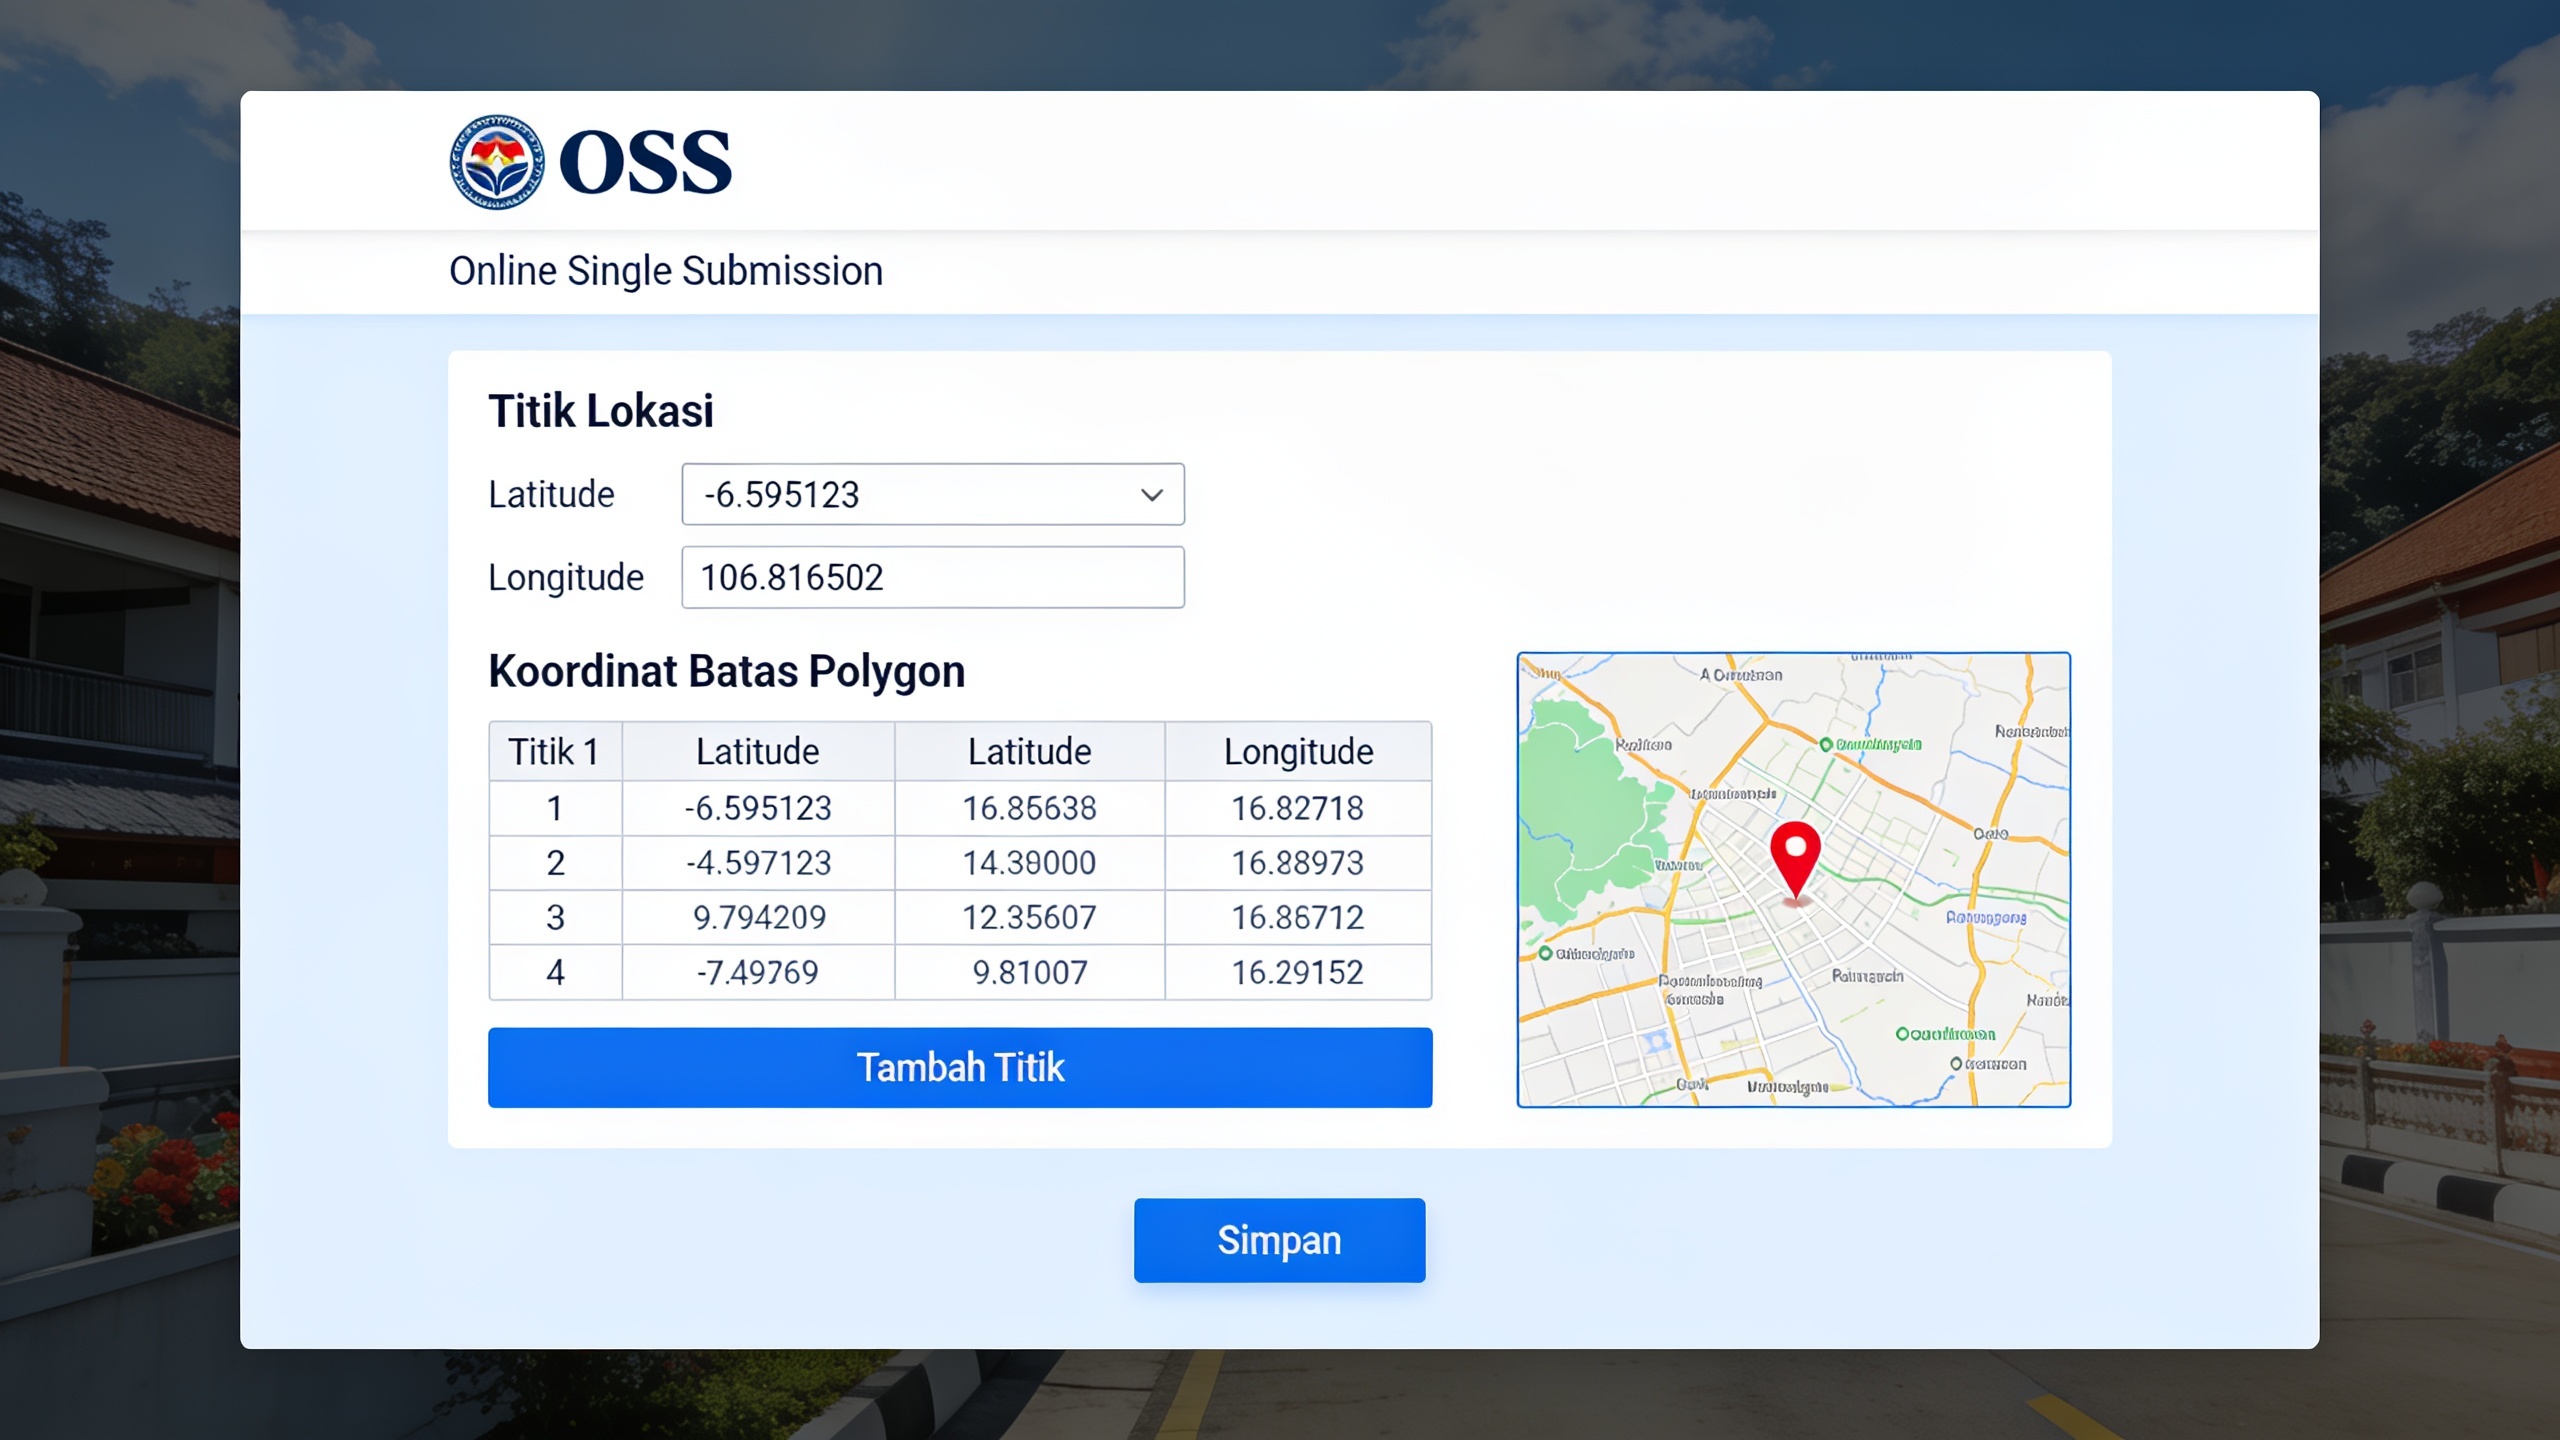Click cell 16.82718 in row 1
The image size is (2560, 1440).
(1298, 808)
